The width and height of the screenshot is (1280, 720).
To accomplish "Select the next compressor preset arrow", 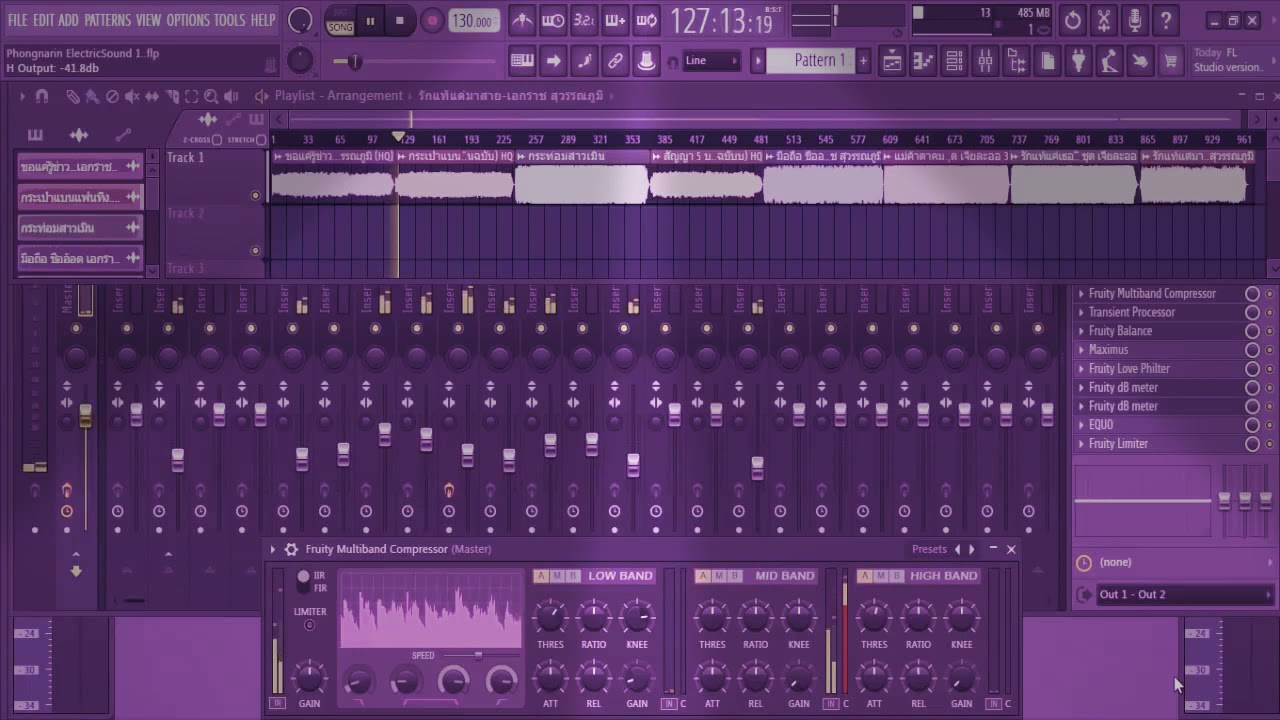I will tap(971, 549).
